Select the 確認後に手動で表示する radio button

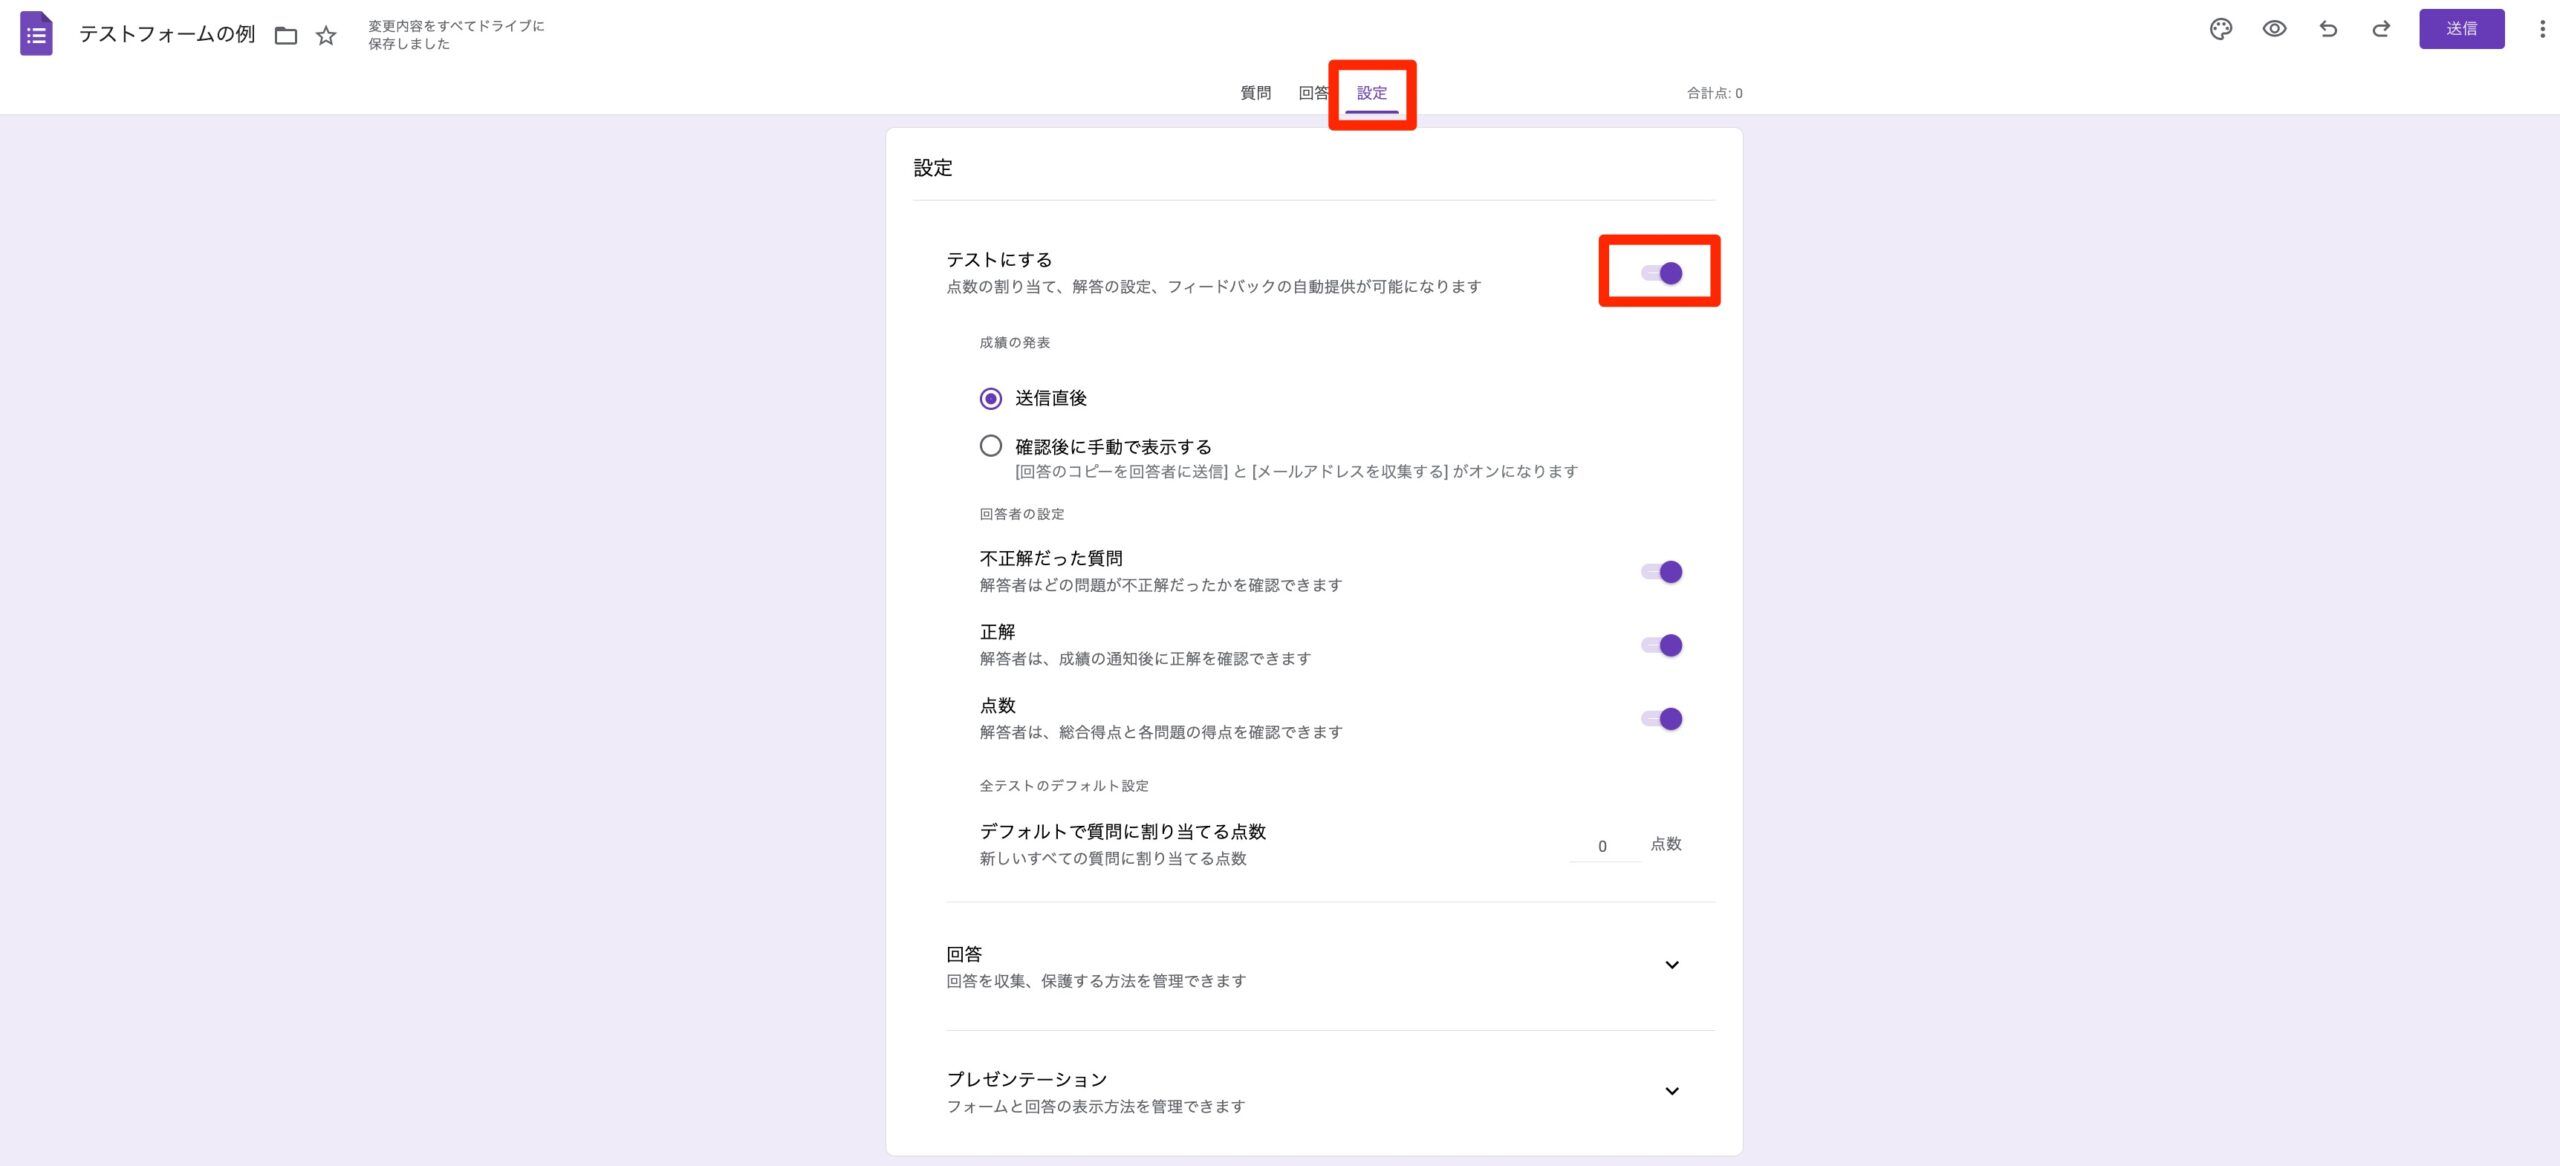tap(990, 446)
